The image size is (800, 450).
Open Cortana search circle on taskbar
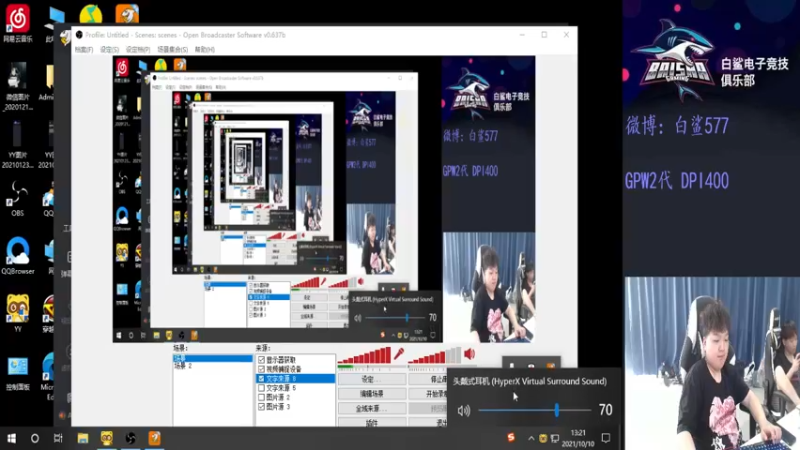(35, 438)
